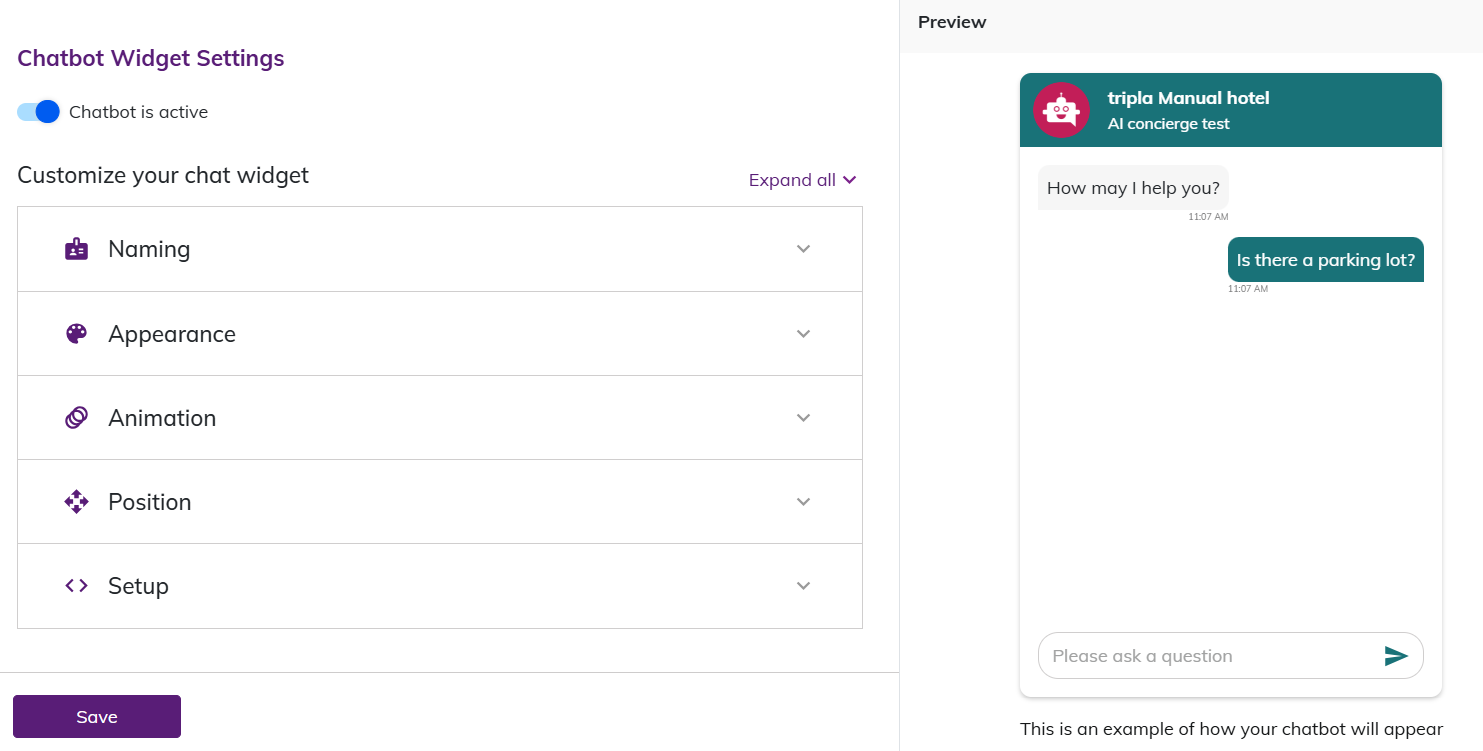Click the send arrow icon in chat
1483x751 pixels.
point(1396,656)
